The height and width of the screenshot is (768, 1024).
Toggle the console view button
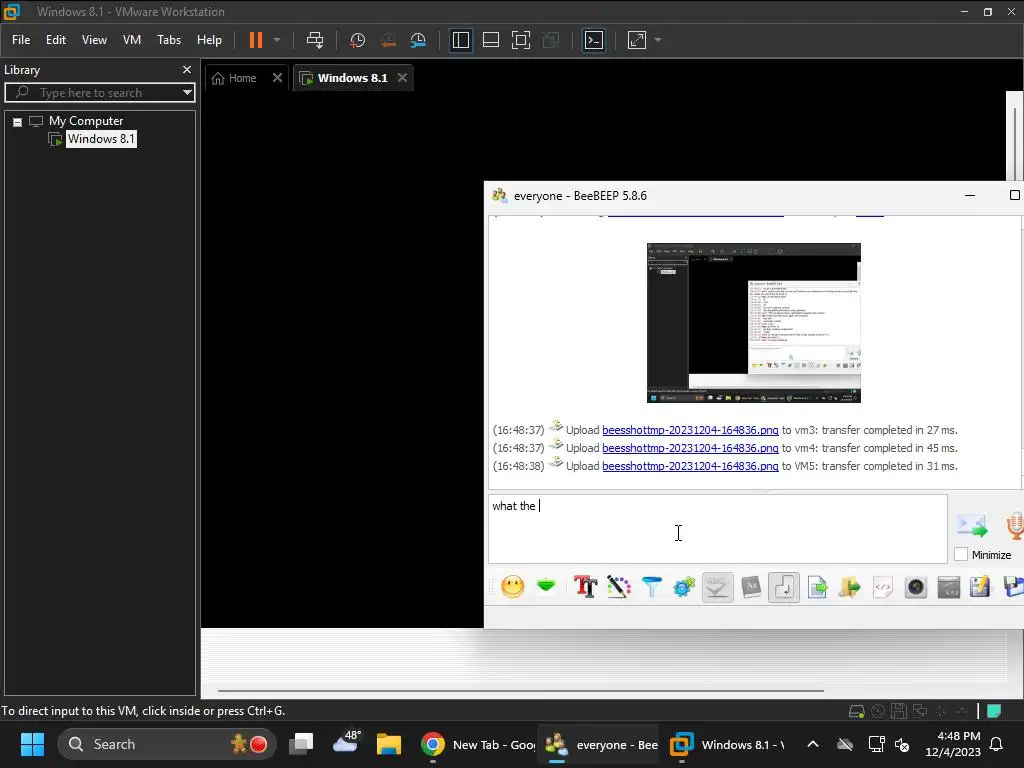[x=594, y=40]
